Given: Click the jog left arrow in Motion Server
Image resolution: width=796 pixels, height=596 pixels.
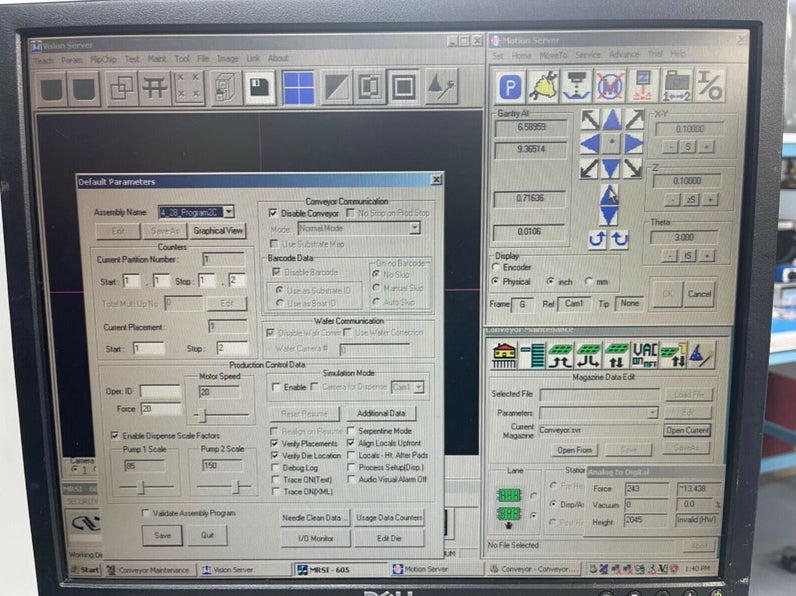Looking at the screenshot, I should click(x=589, y=144).
